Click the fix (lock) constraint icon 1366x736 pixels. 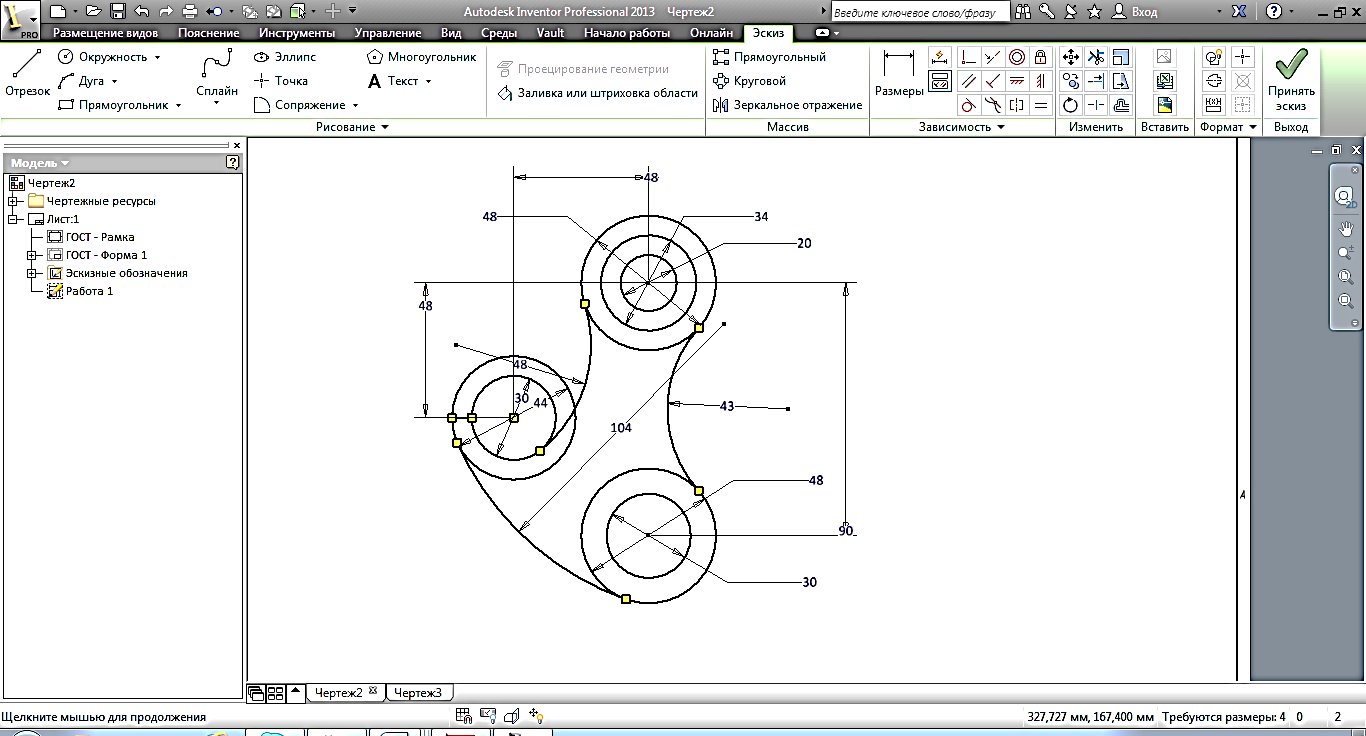[x=1040, y=57]
